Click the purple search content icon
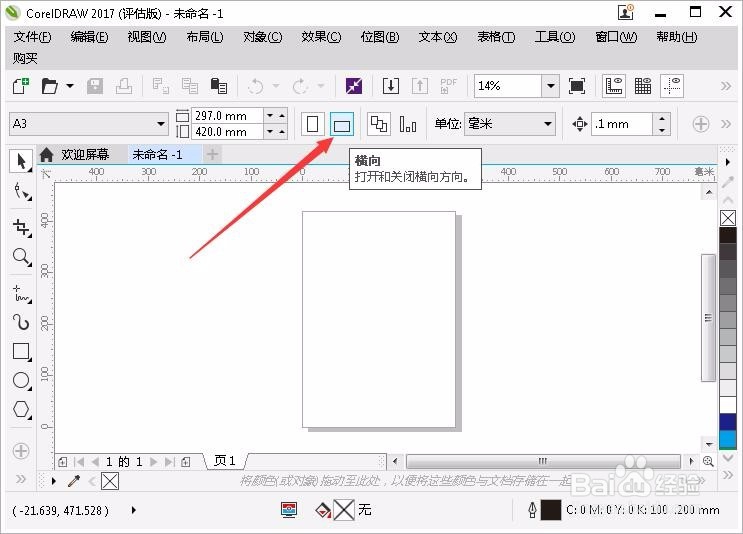Screen dimensions: 743x534 point(353,86)
